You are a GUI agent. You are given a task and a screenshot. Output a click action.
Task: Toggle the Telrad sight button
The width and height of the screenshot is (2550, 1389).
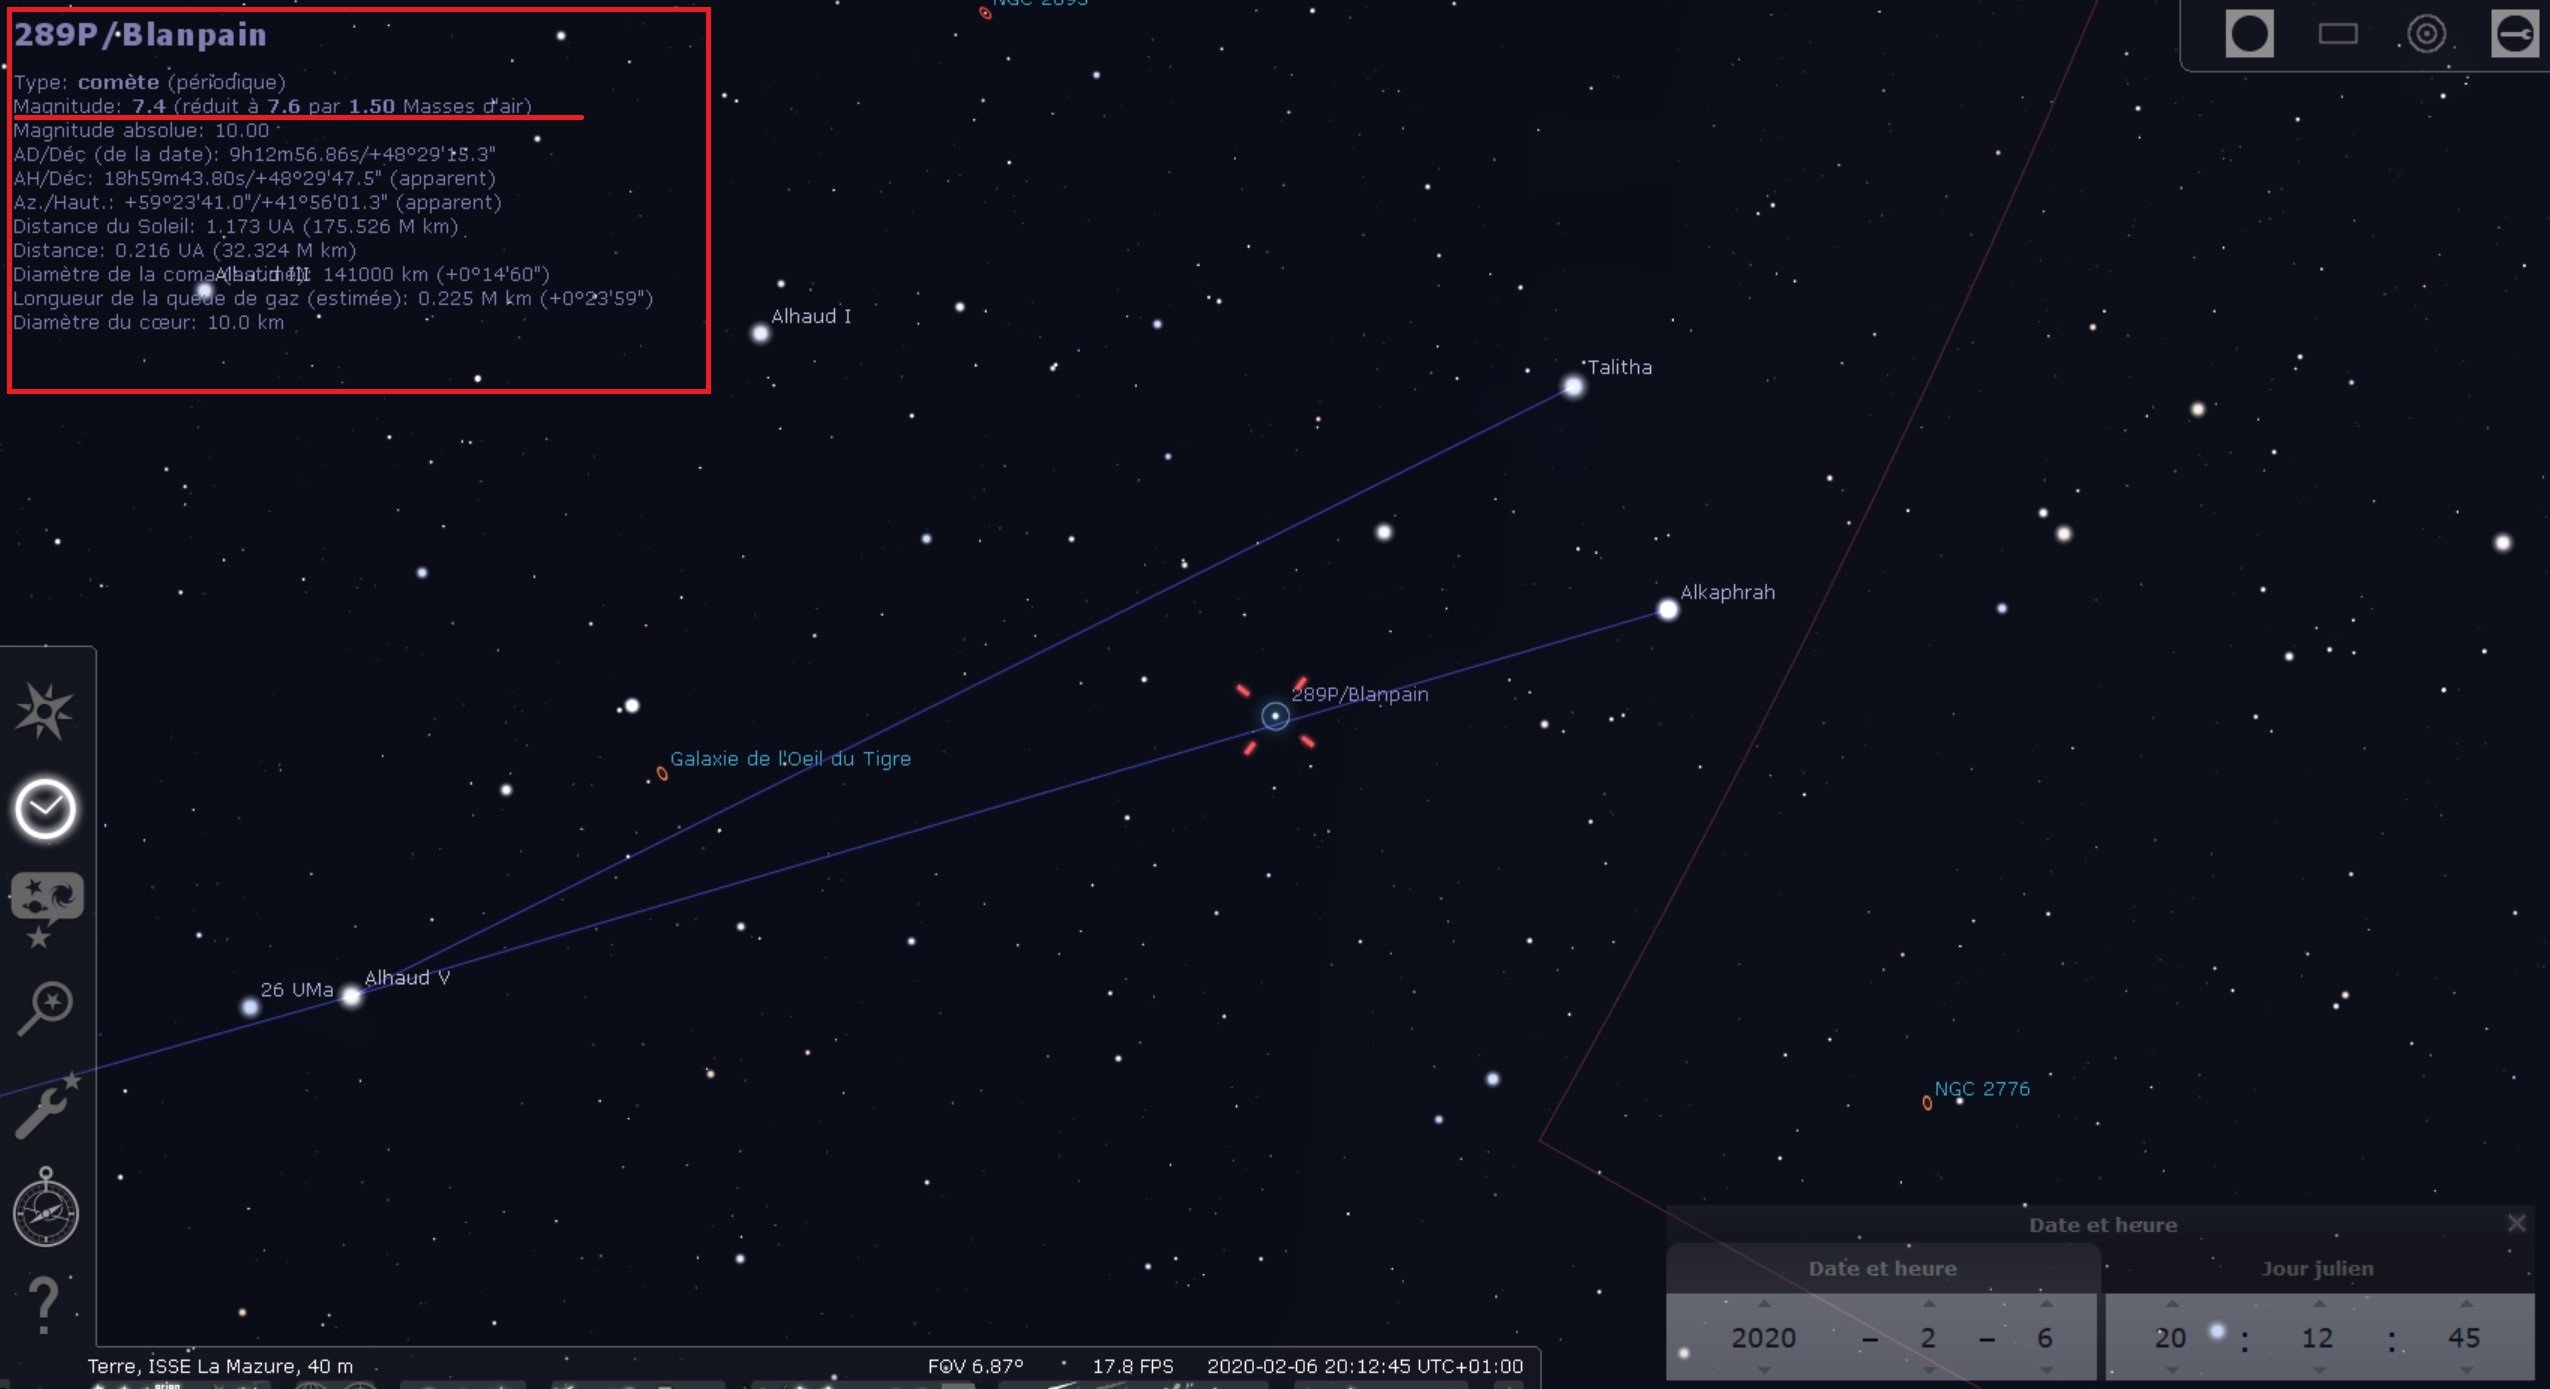[2426, 35]
